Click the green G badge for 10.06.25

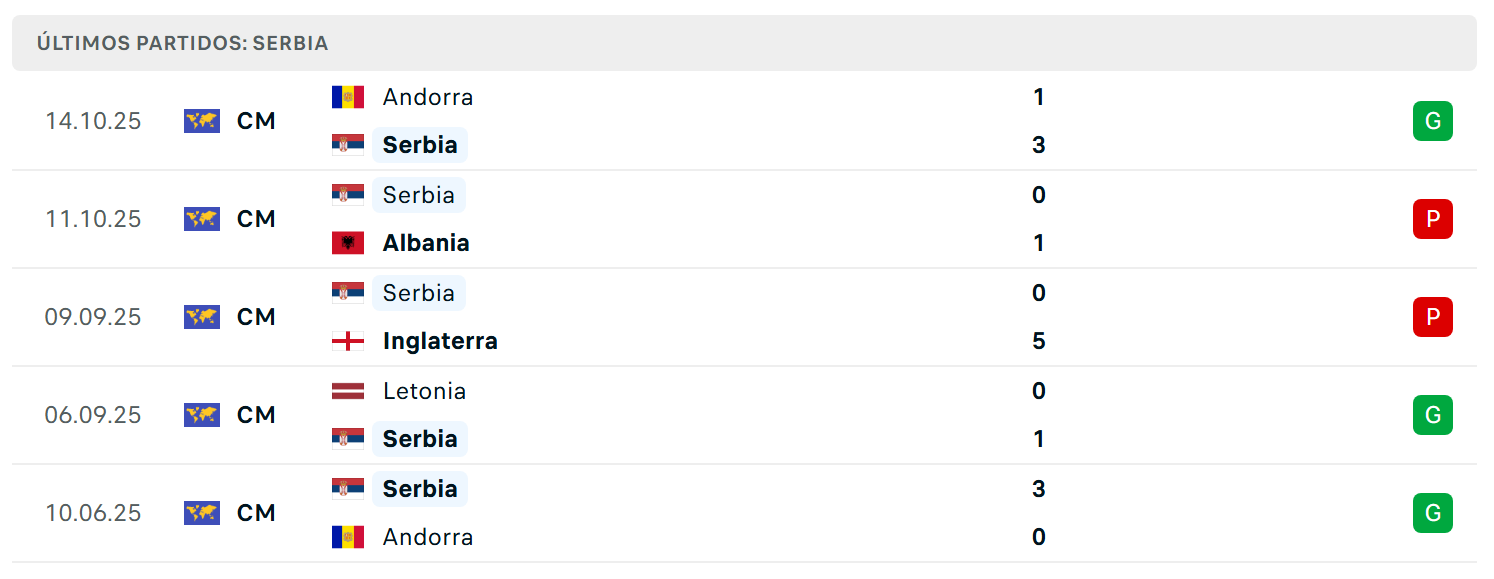1432,513
